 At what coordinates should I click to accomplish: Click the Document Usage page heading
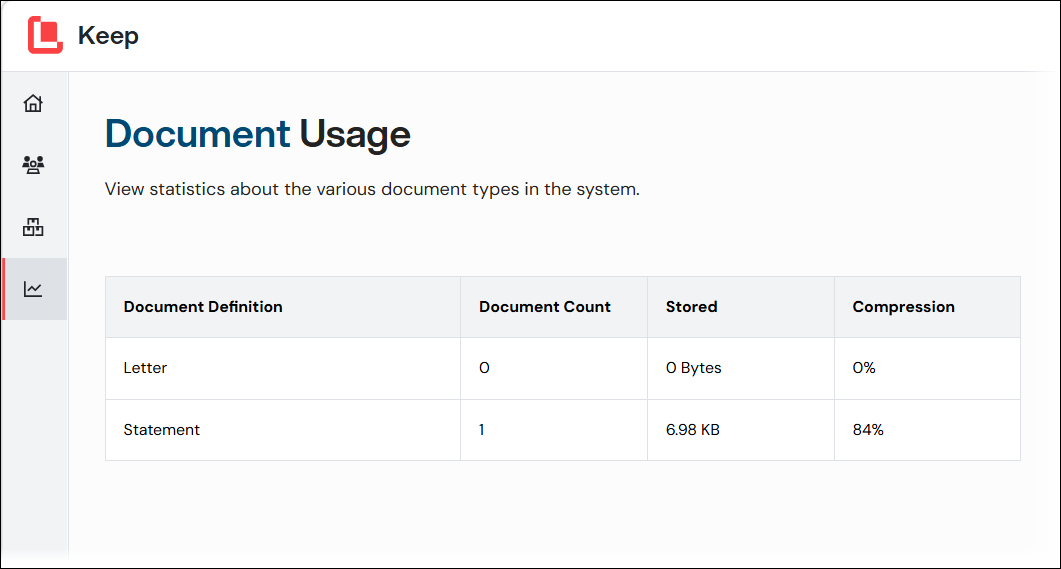pyautogui.click(x=258, y=134)
